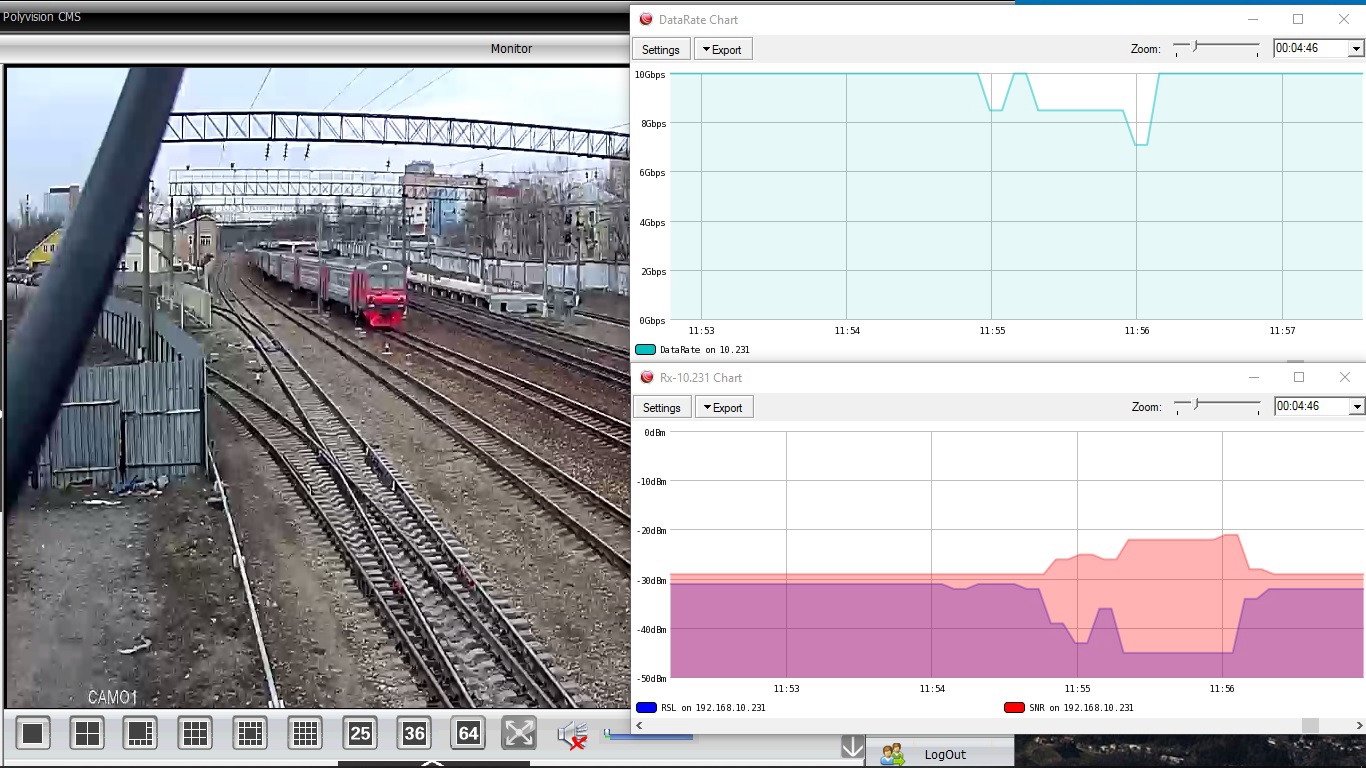
Task: Toggle the RSL legend blue swatch
Action: (x=646, y=707)
